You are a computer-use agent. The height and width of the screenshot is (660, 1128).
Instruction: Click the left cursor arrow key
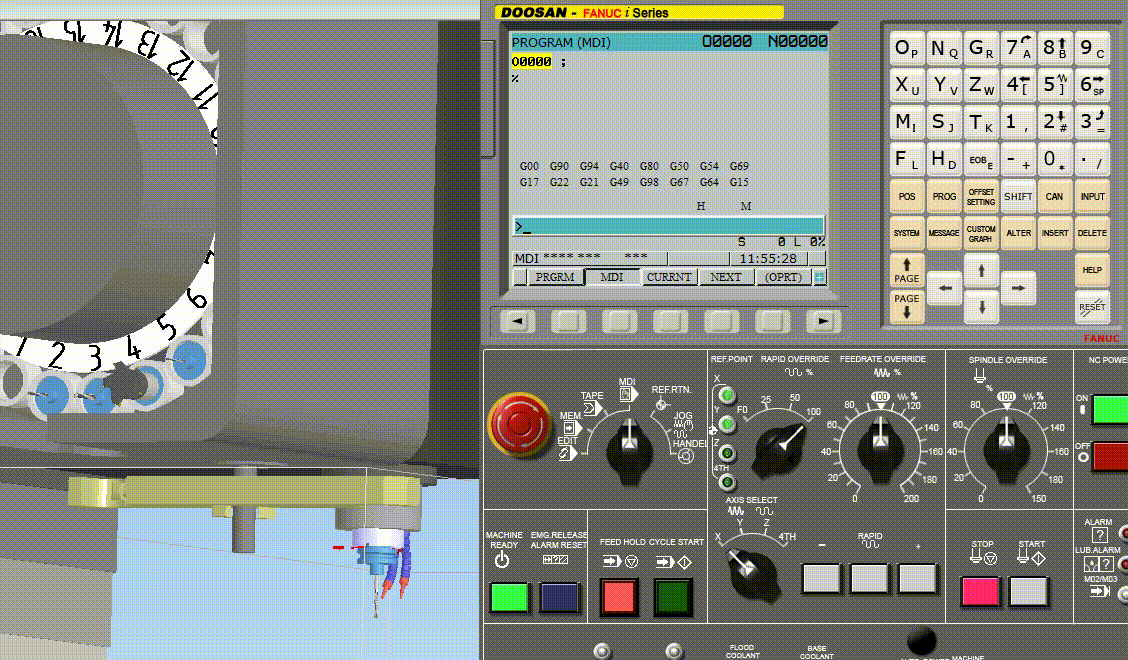pos(945,288)
